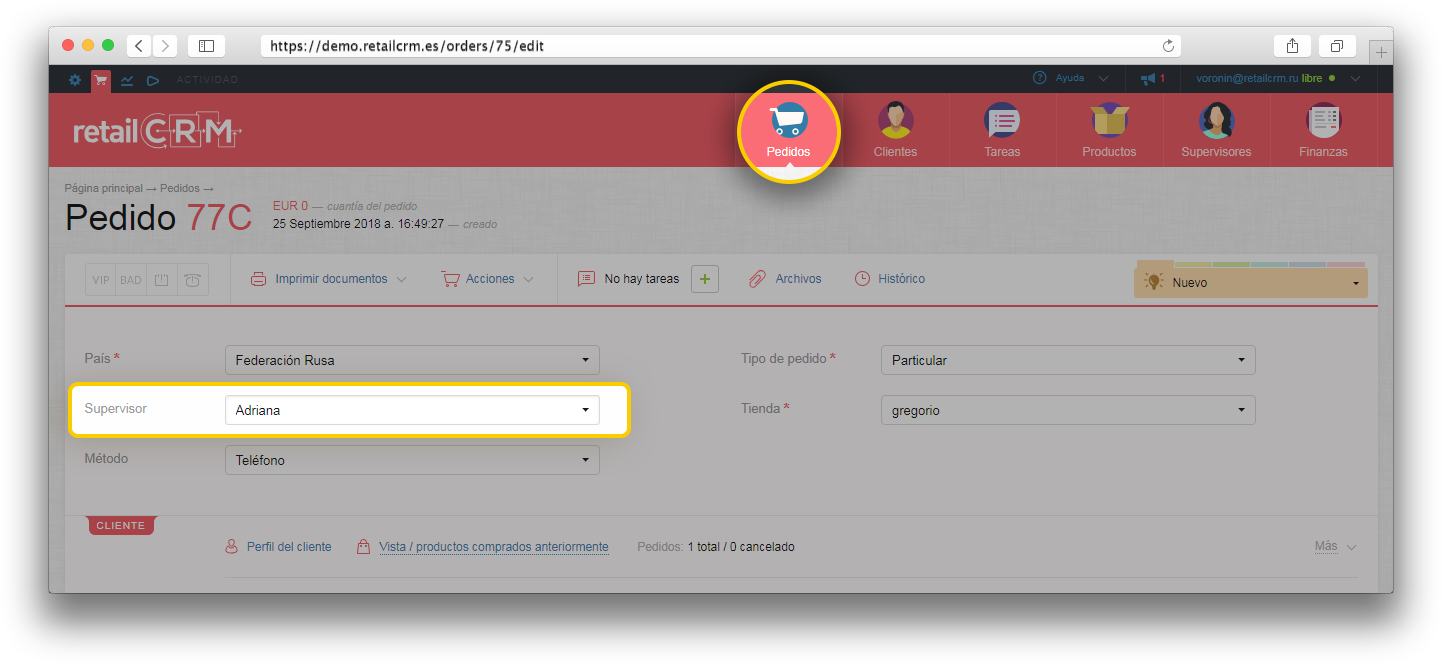
Task: Open the analytics line-chart icon
Action: (x=127, y=80)
